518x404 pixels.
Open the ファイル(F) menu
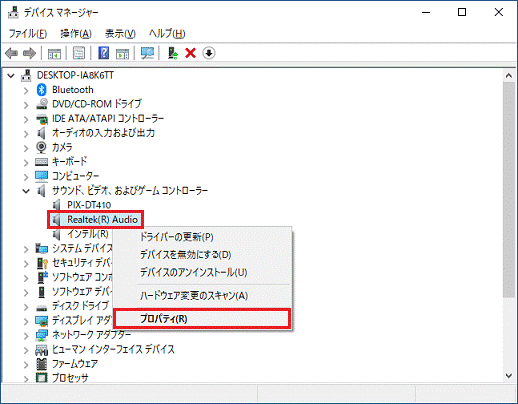point(27,34)
